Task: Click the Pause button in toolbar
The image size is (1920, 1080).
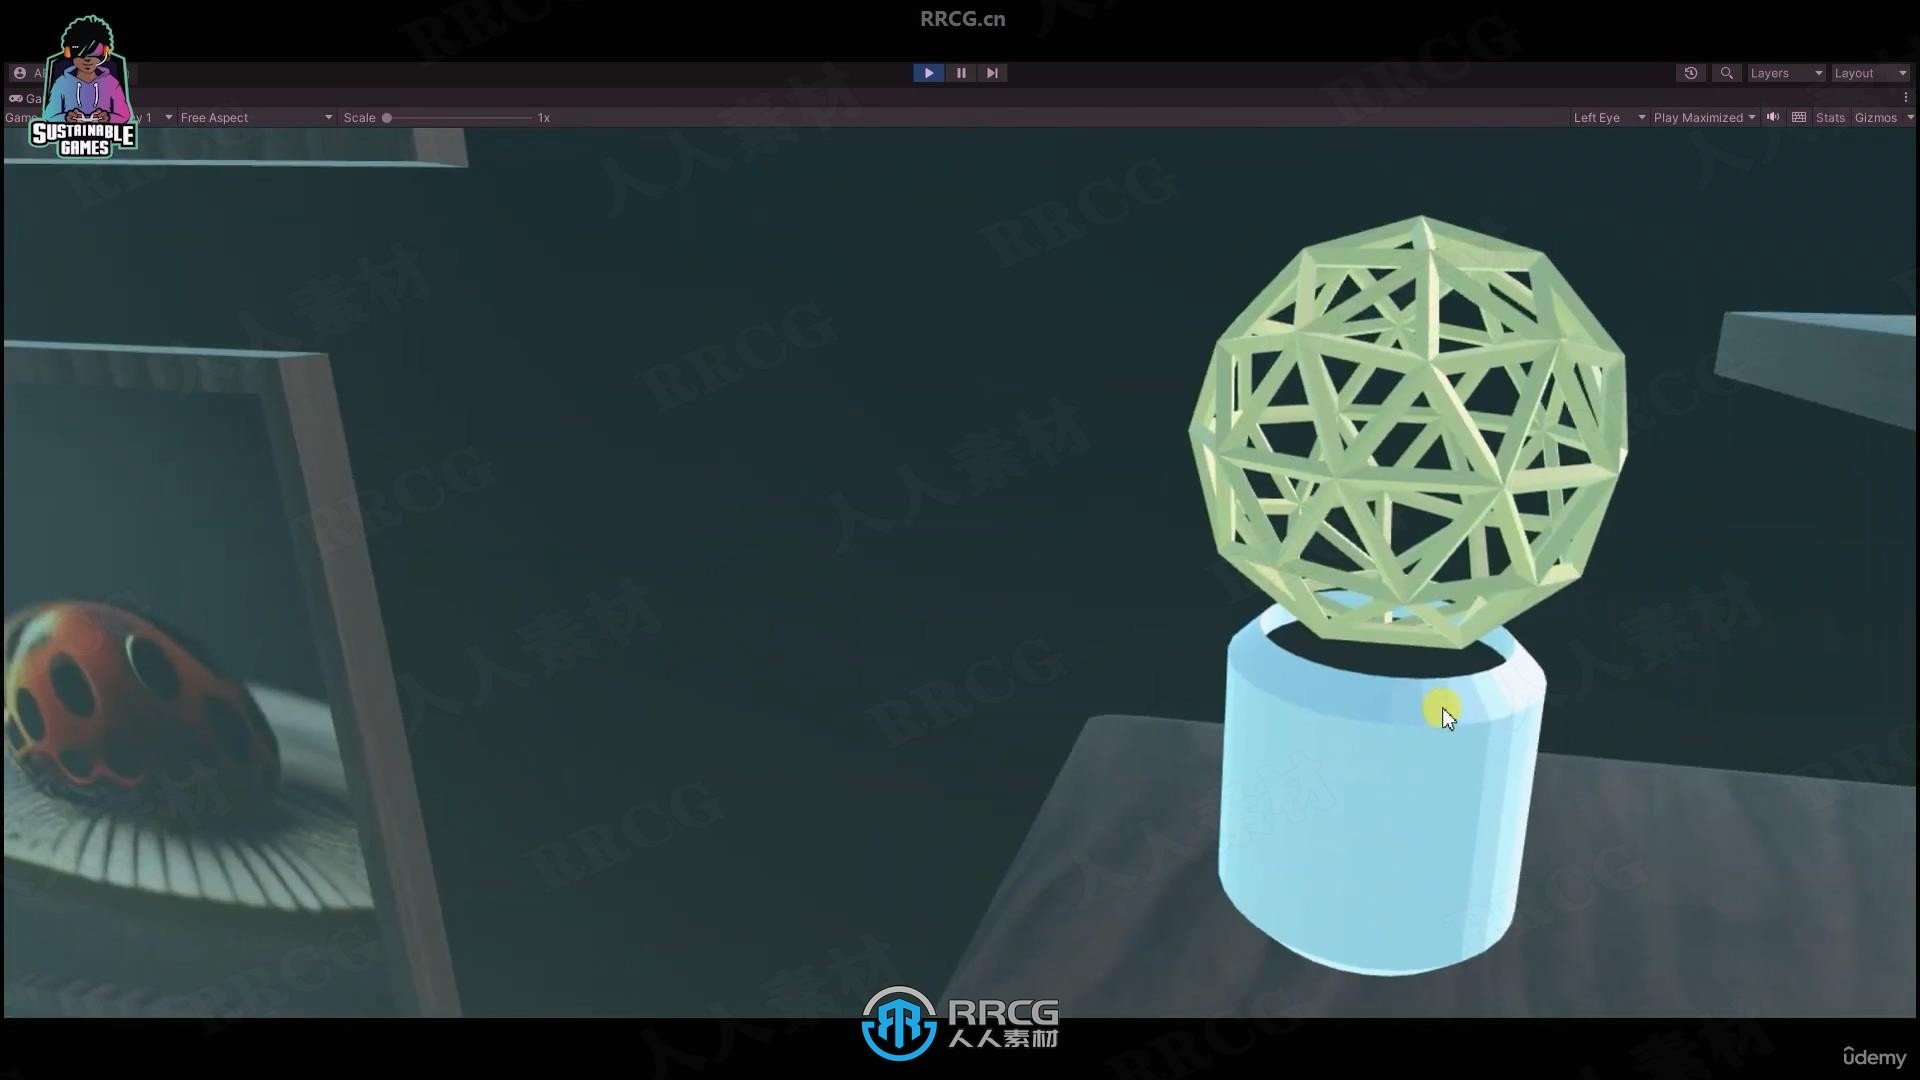Action: point(960,73)
